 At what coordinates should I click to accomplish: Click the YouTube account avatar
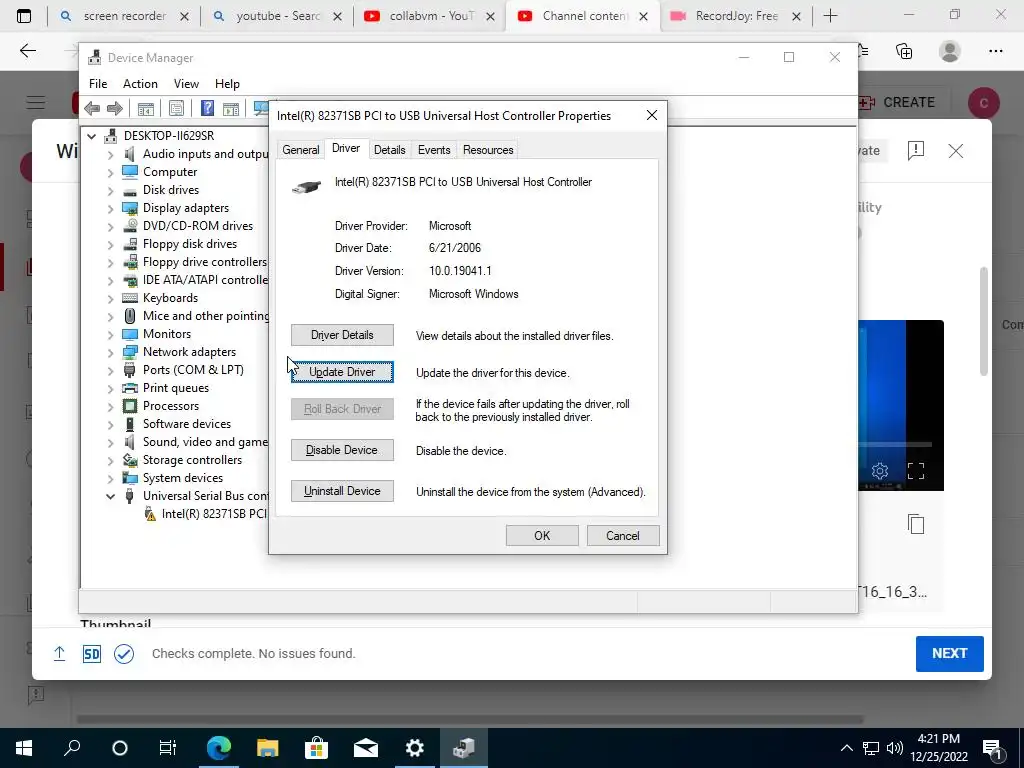984,103
